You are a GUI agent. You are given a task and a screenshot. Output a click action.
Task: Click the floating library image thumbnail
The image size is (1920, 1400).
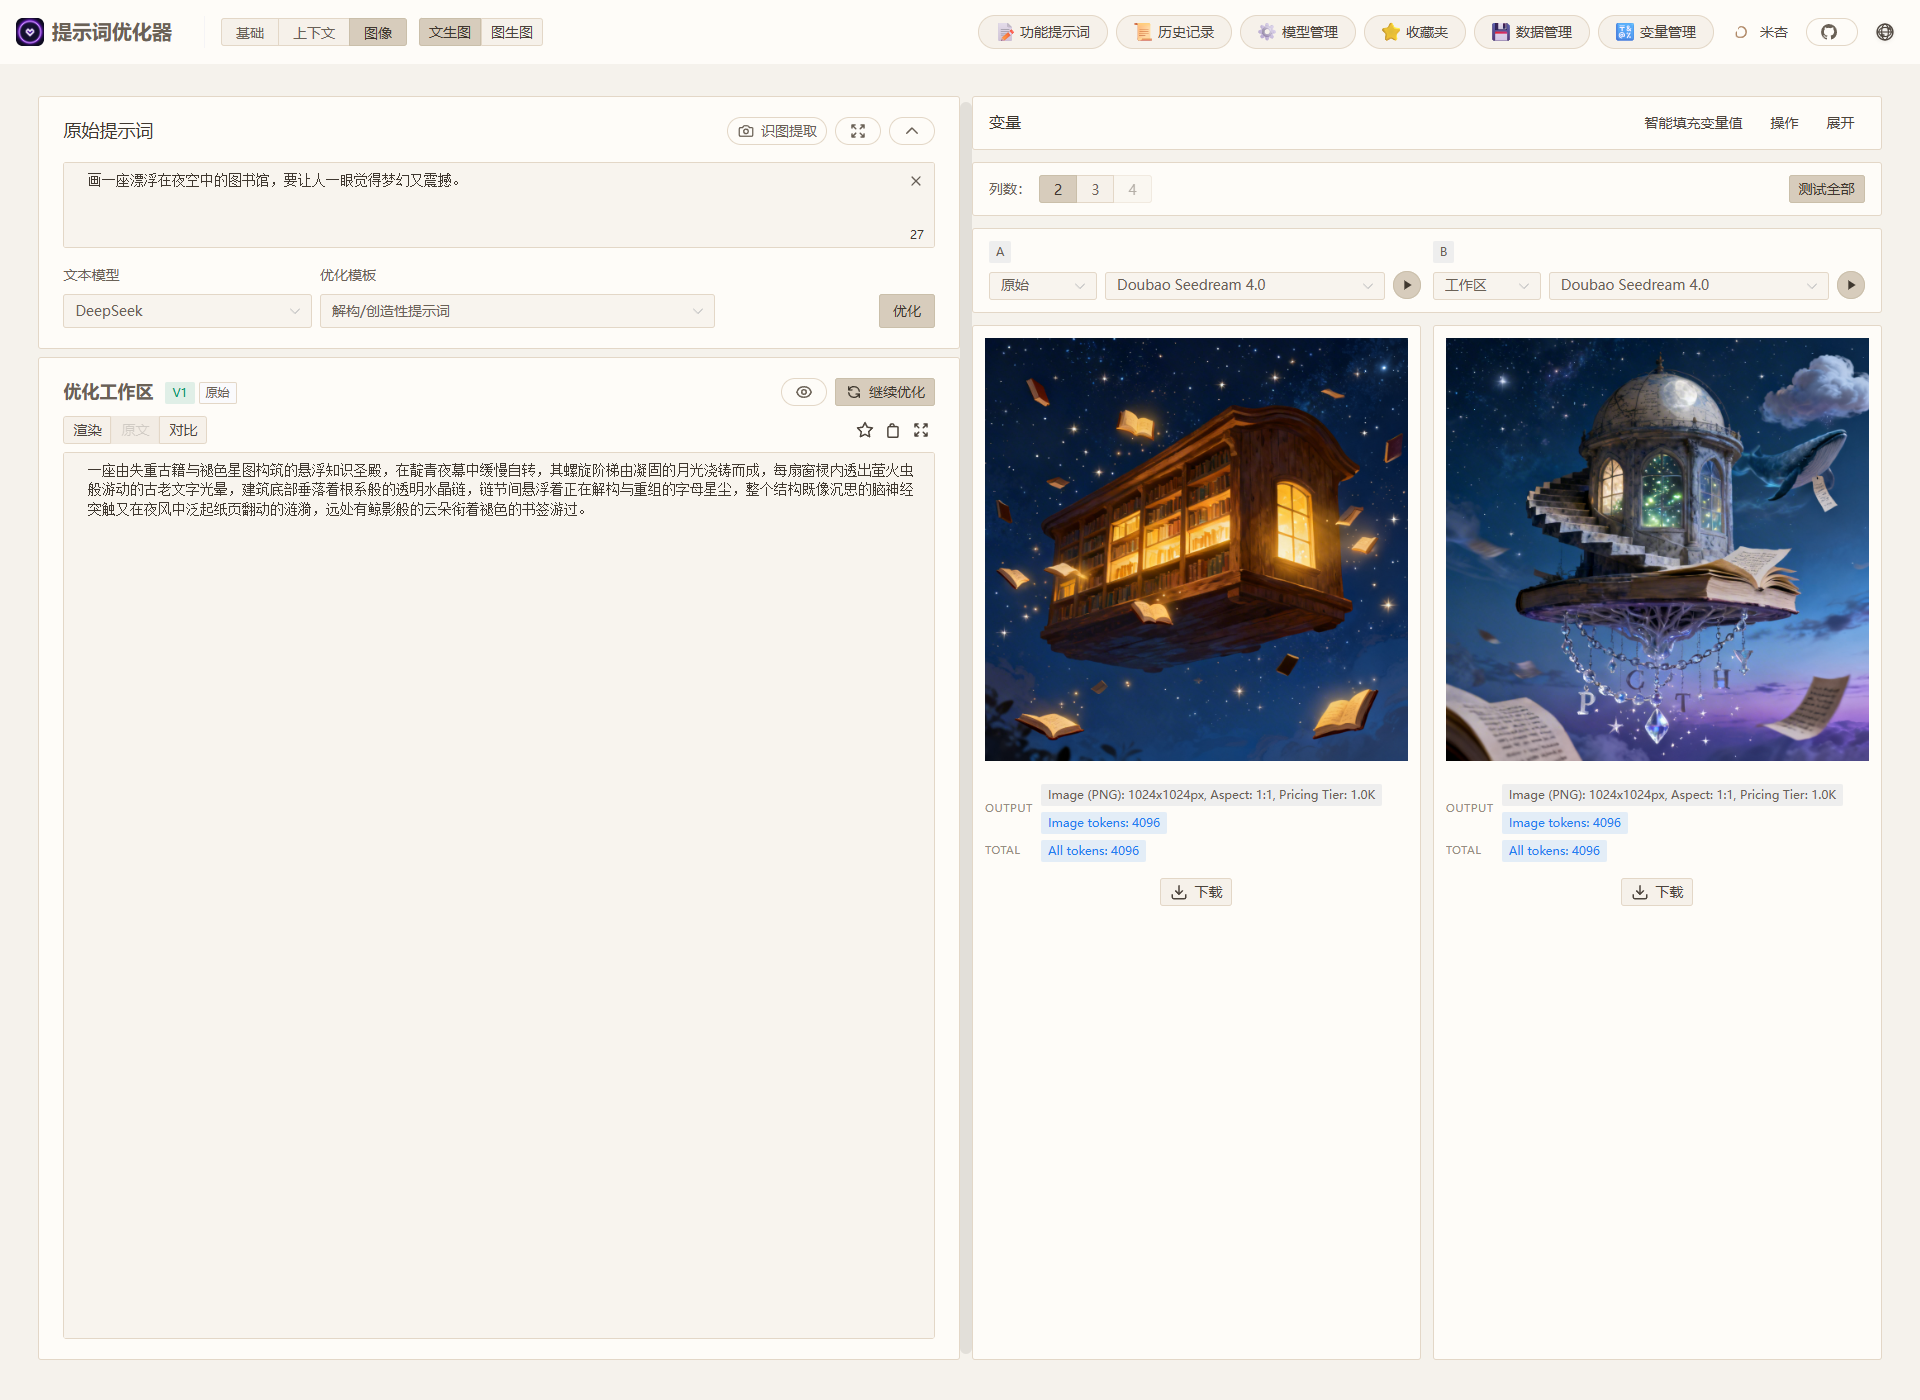coord(1195,548)
